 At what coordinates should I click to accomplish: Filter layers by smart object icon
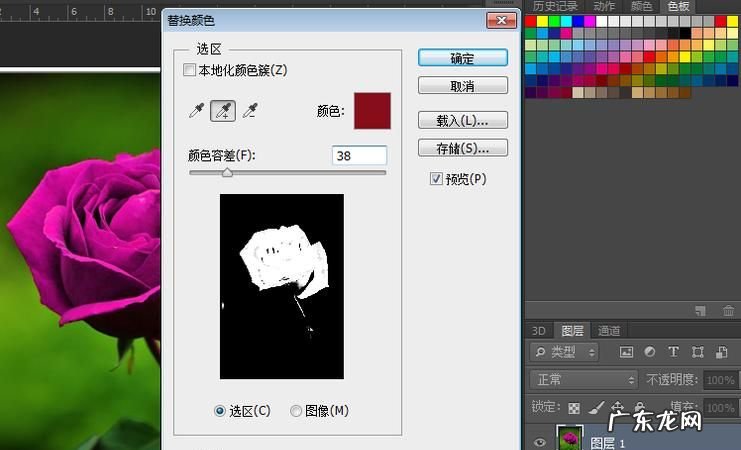[x=722, y=352]
